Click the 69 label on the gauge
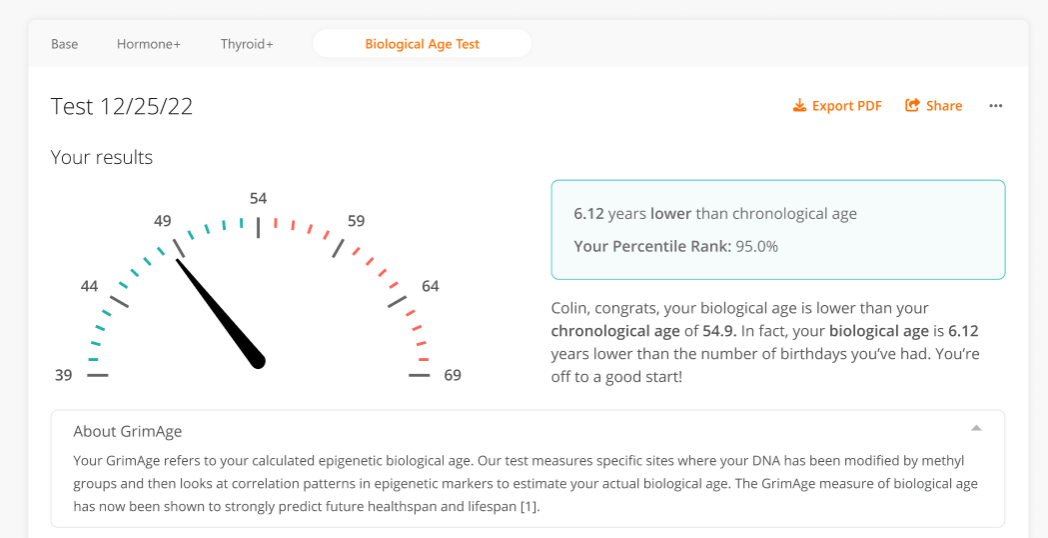Image resolution: width=1048 pixels, height=538 pixels. click(452, 375)
